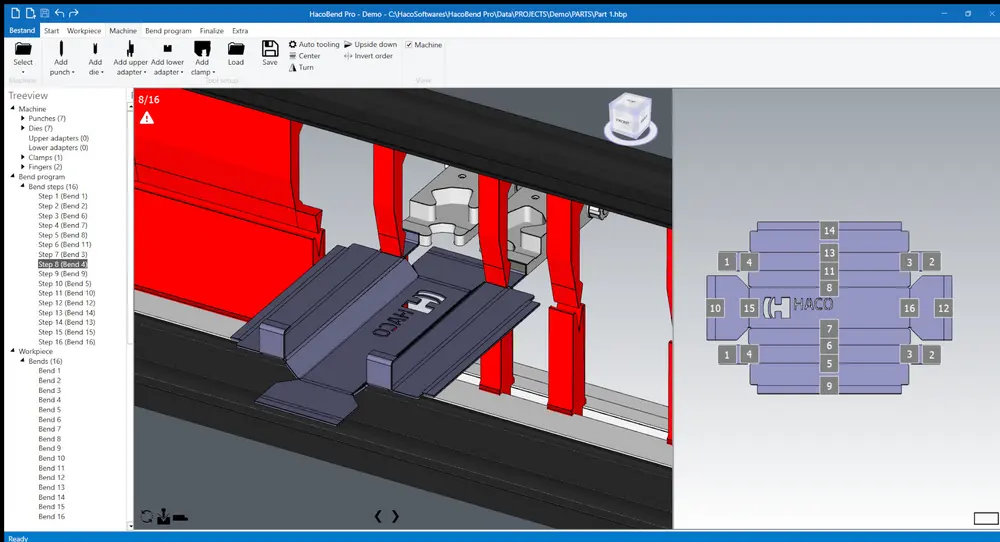Toggle Invert order in the ribbon
The height and width of the screenshot is (542, 1000).
pos(368,56)
